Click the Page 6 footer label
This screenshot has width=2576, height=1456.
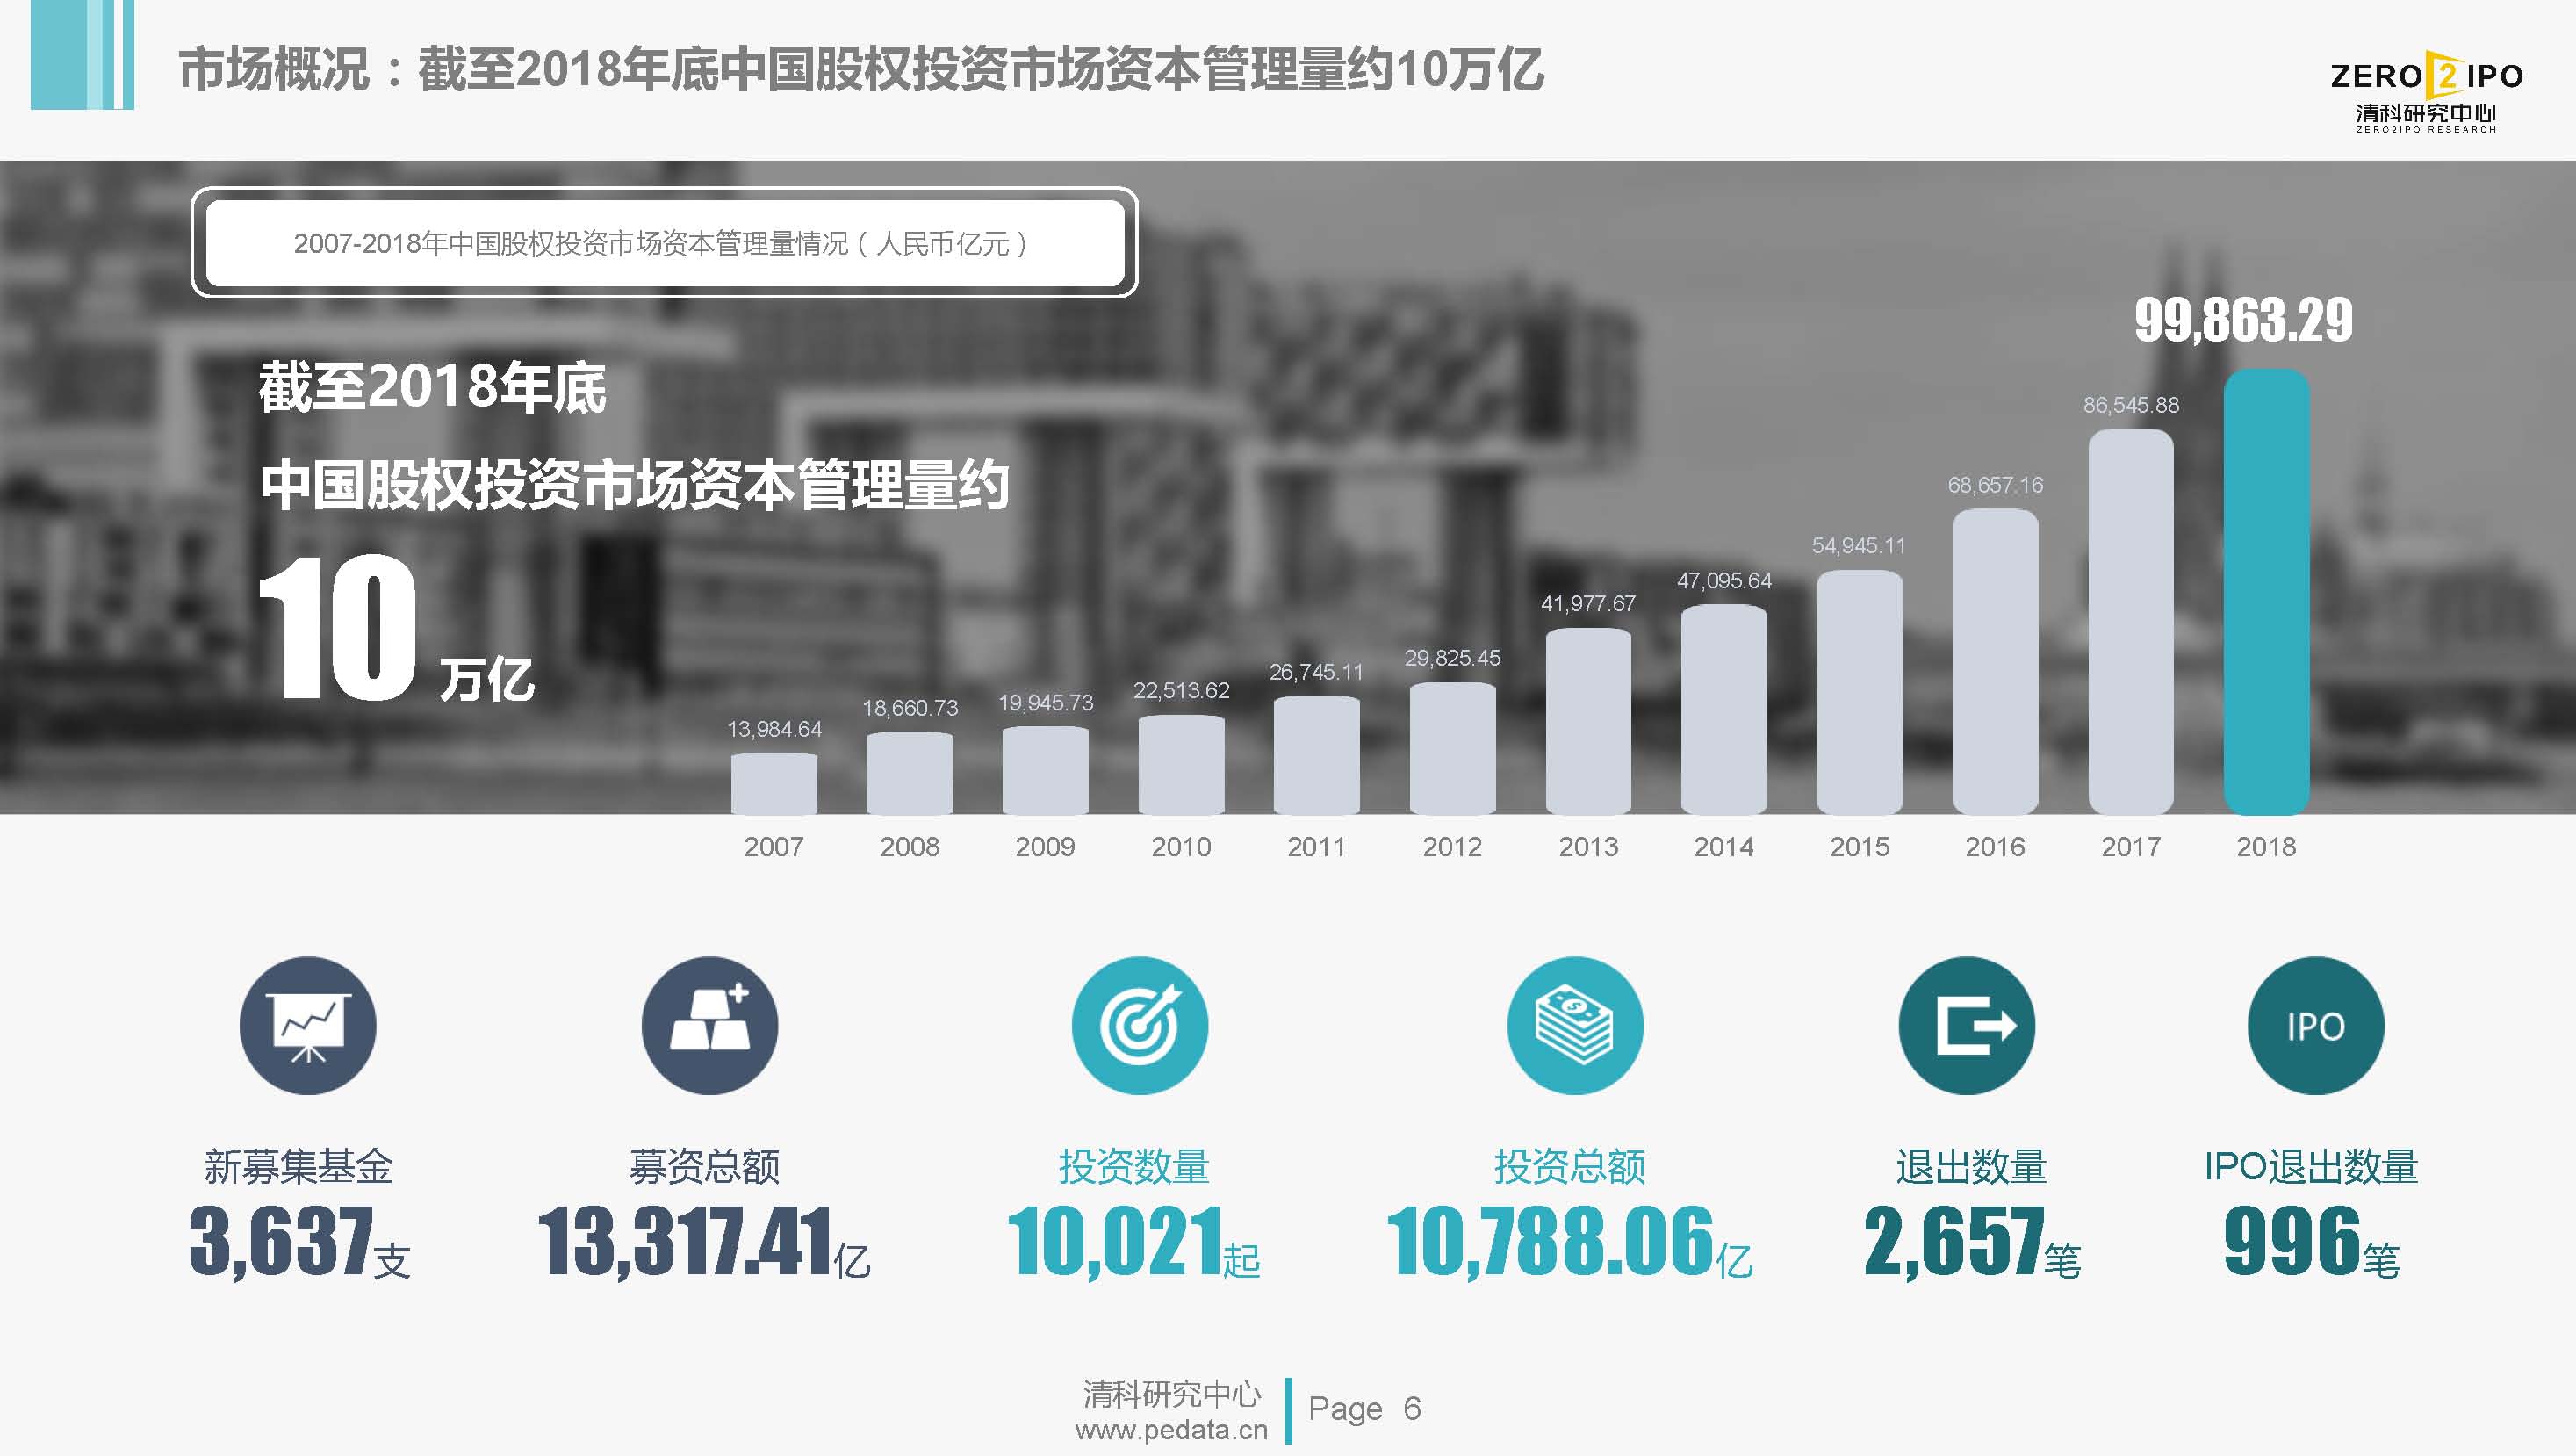(x=1364, y=1408)
